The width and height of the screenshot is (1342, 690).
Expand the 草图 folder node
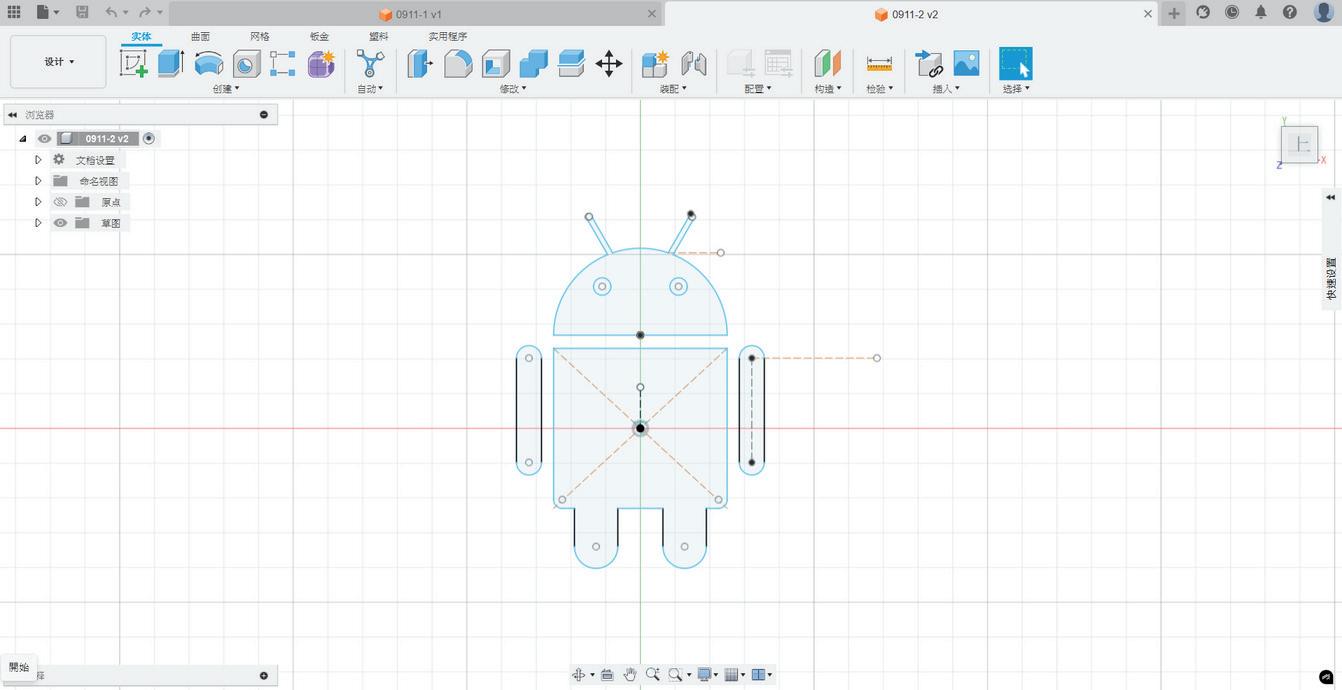click(x=38, y=223)
